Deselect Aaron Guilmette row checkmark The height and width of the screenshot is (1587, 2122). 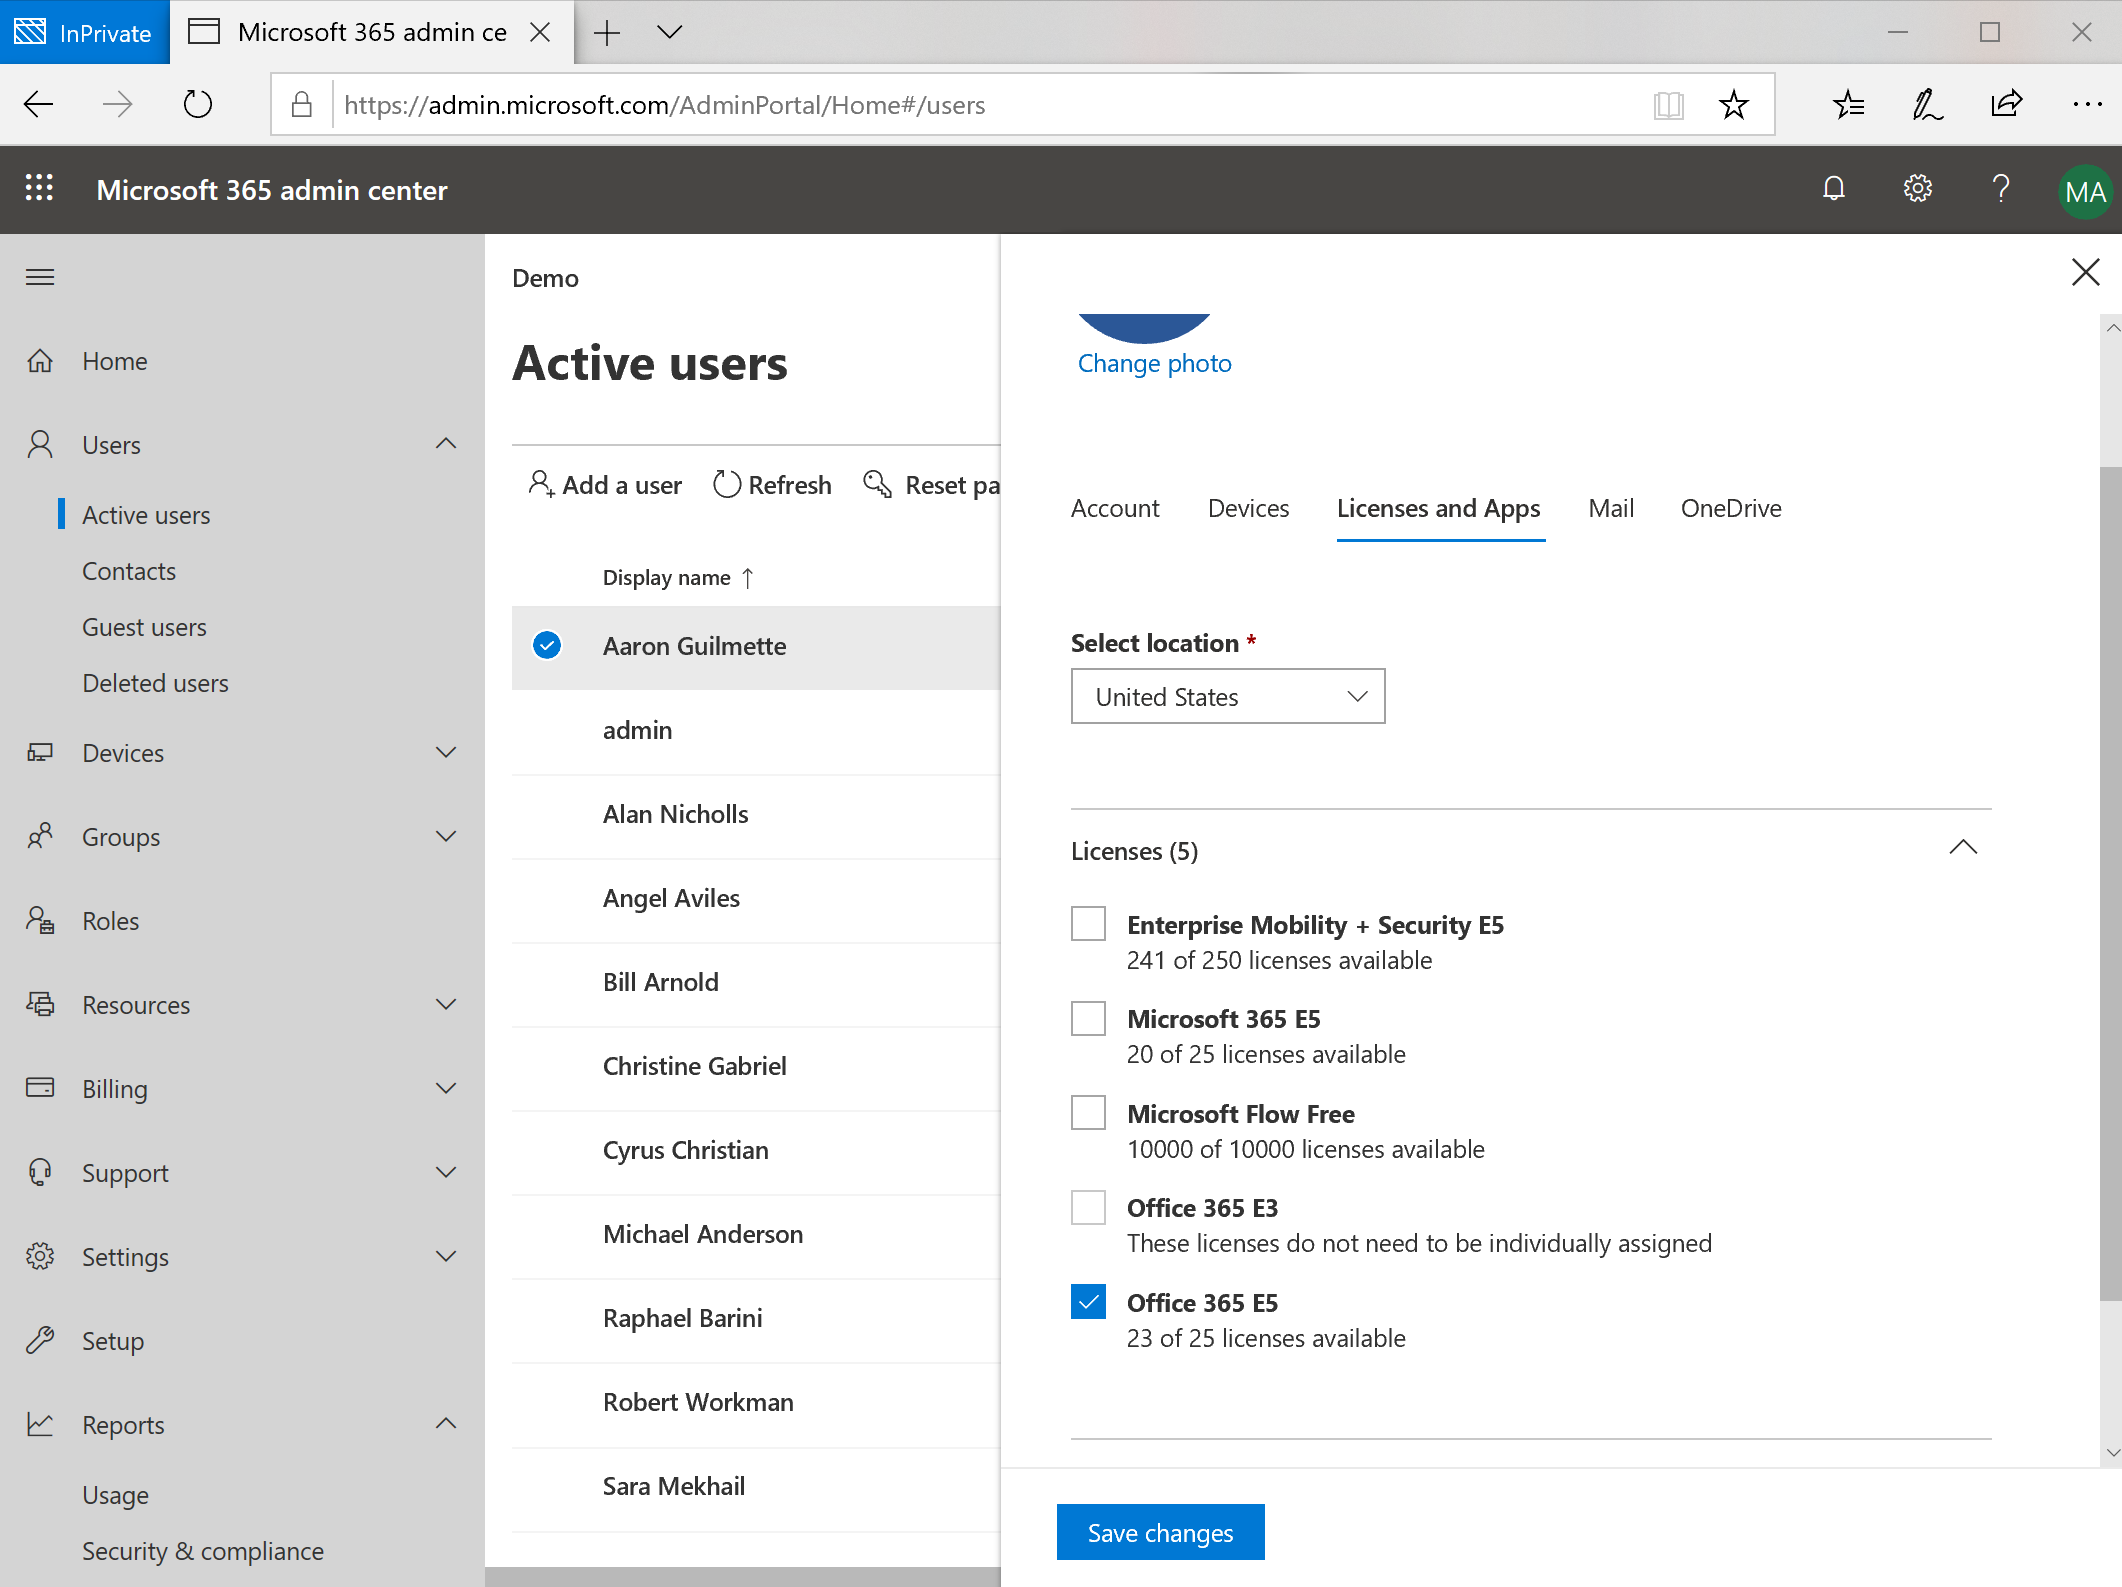[x=547, y=646]
